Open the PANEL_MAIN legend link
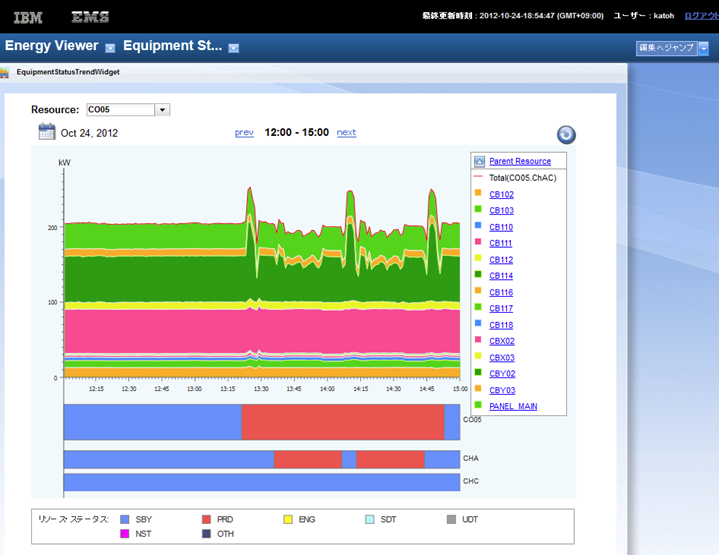The width and height of the screenshot is (719, 555). 513,406
